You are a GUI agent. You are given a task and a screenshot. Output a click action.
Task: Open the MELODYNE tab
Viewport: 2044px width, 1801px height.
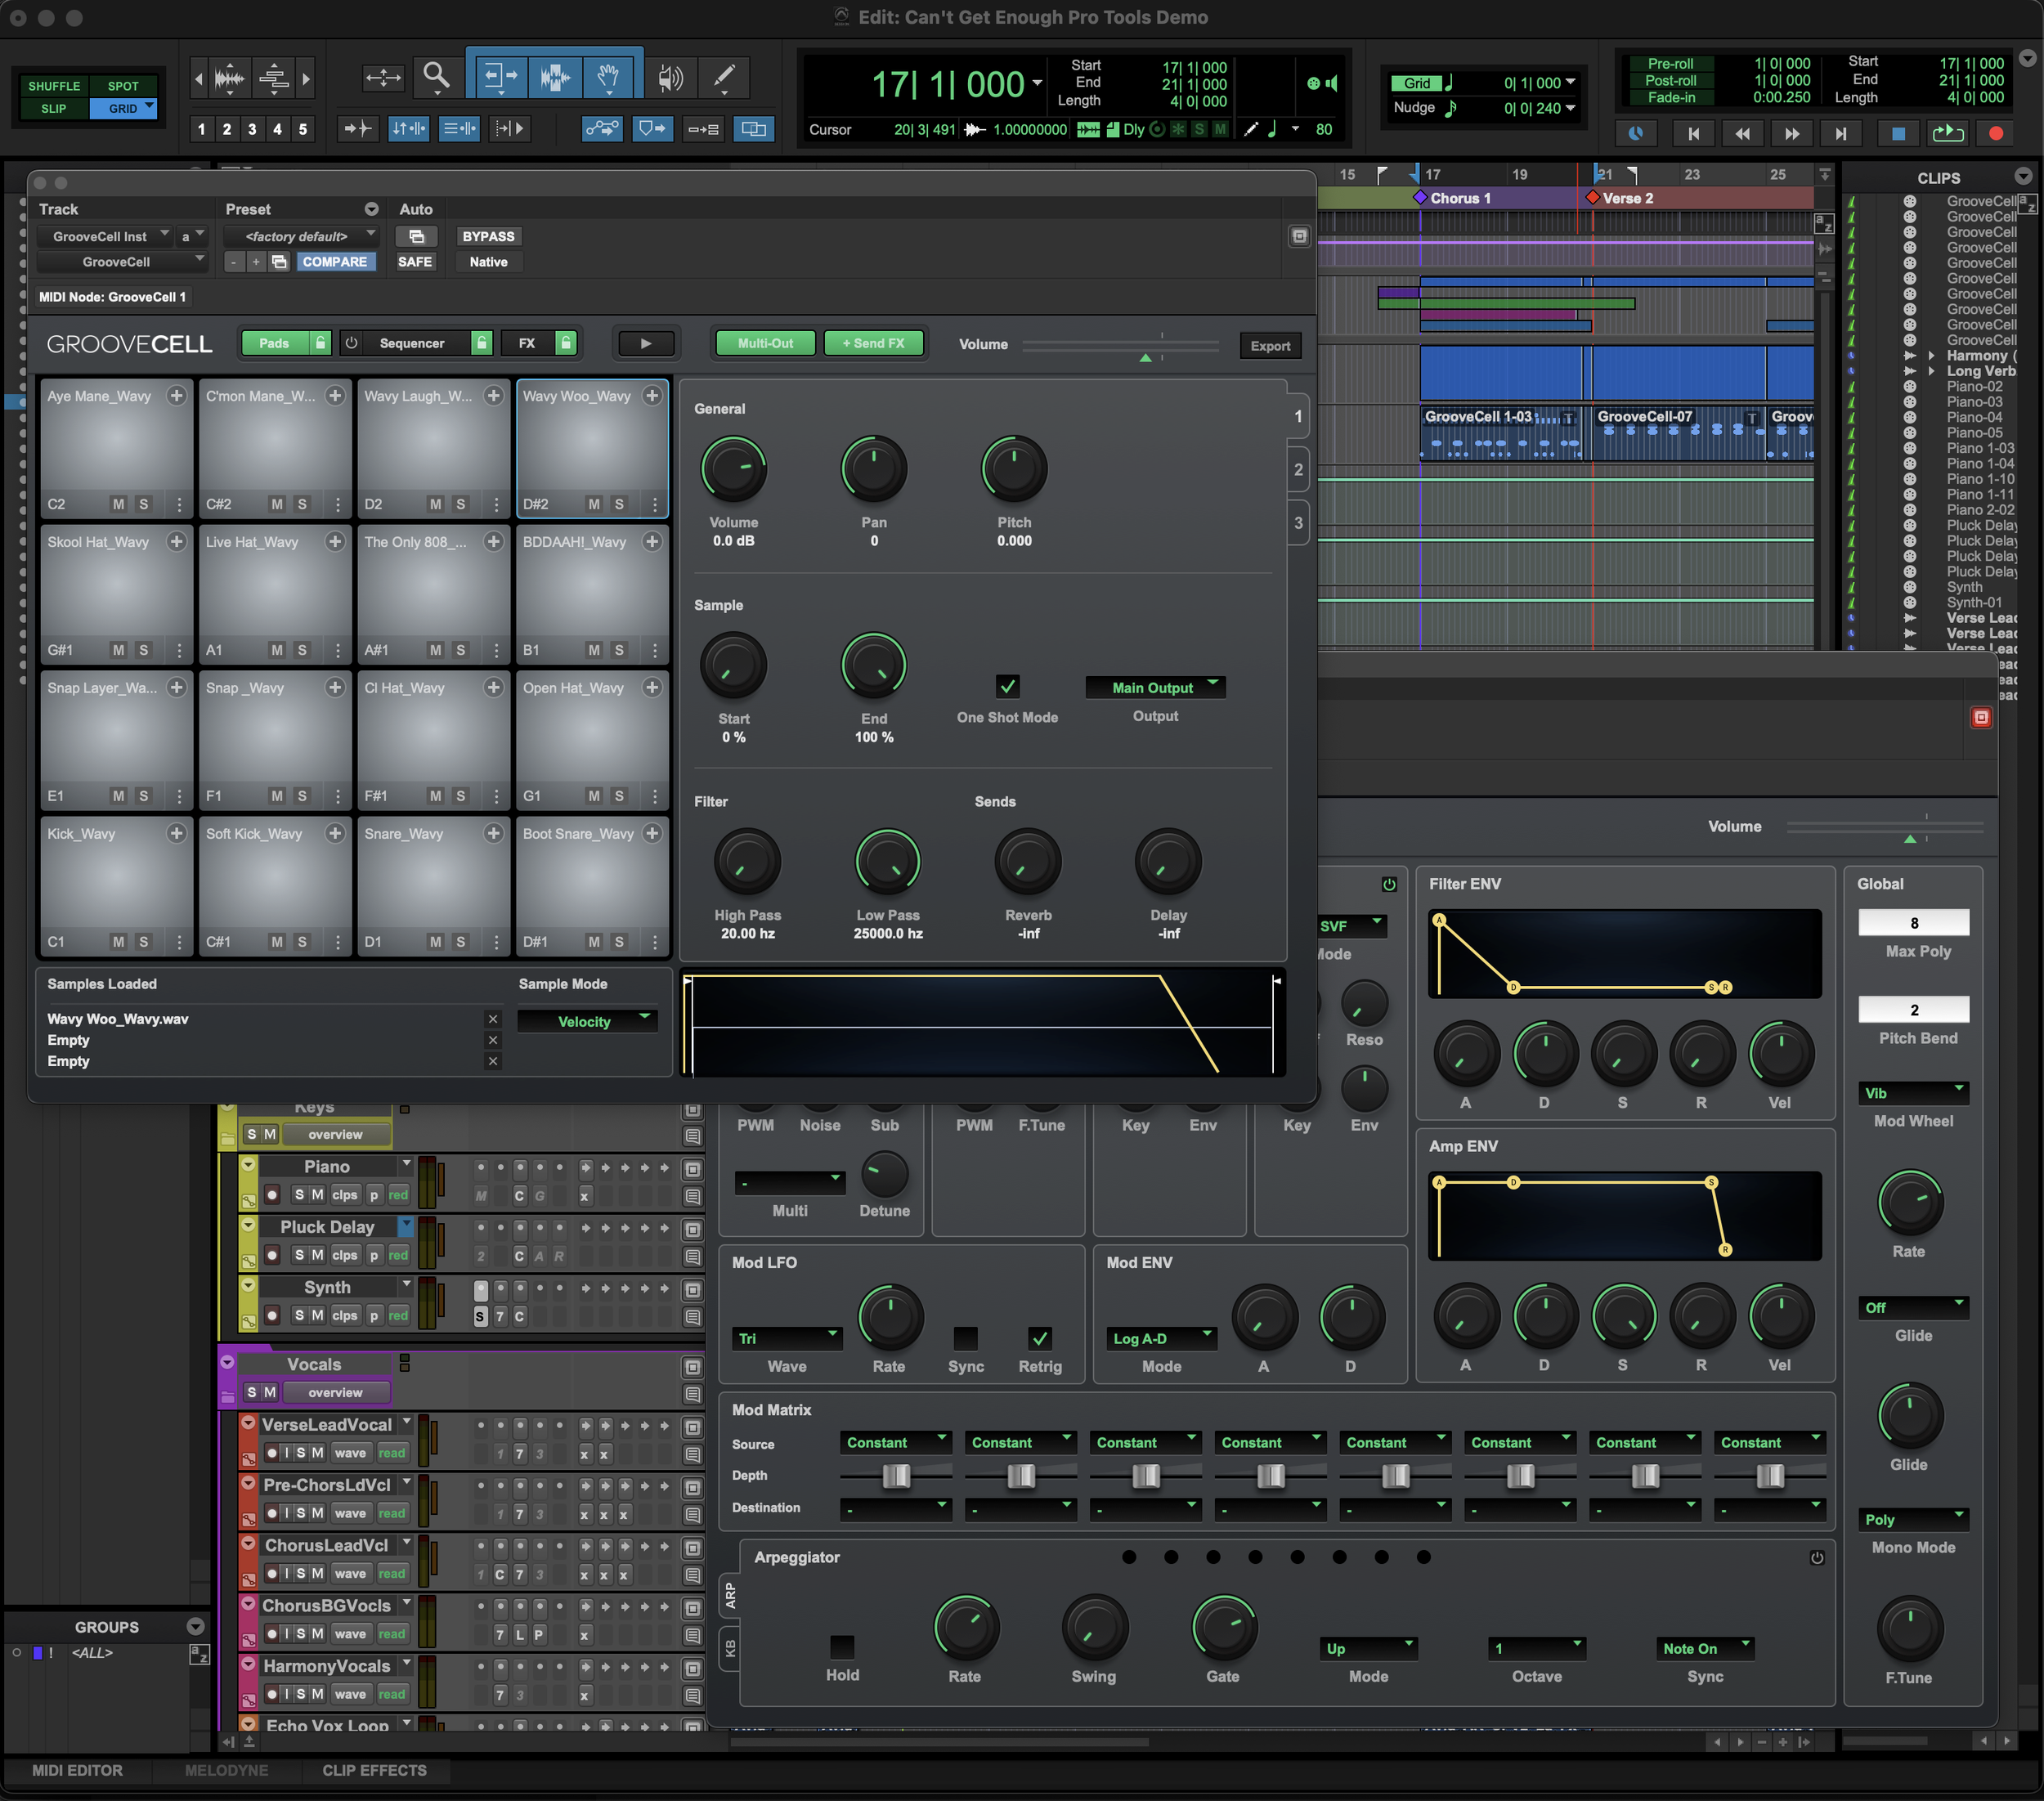tap(227, 1770)
